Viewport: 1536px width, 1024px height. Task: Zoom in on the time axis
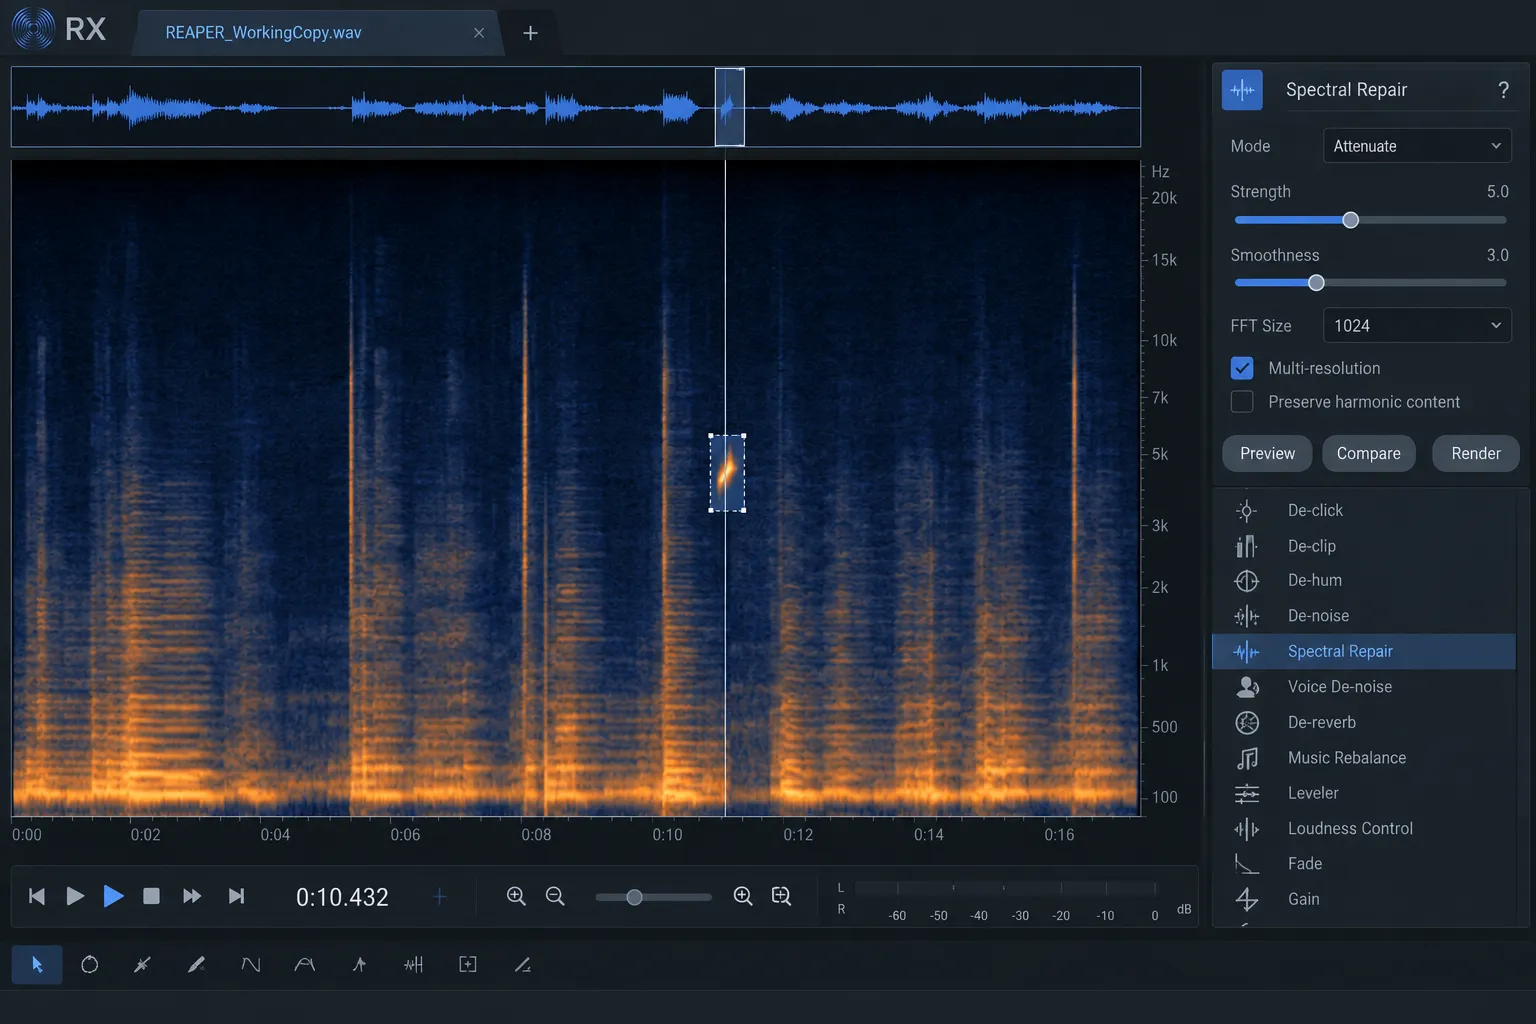tap(516, 896)
